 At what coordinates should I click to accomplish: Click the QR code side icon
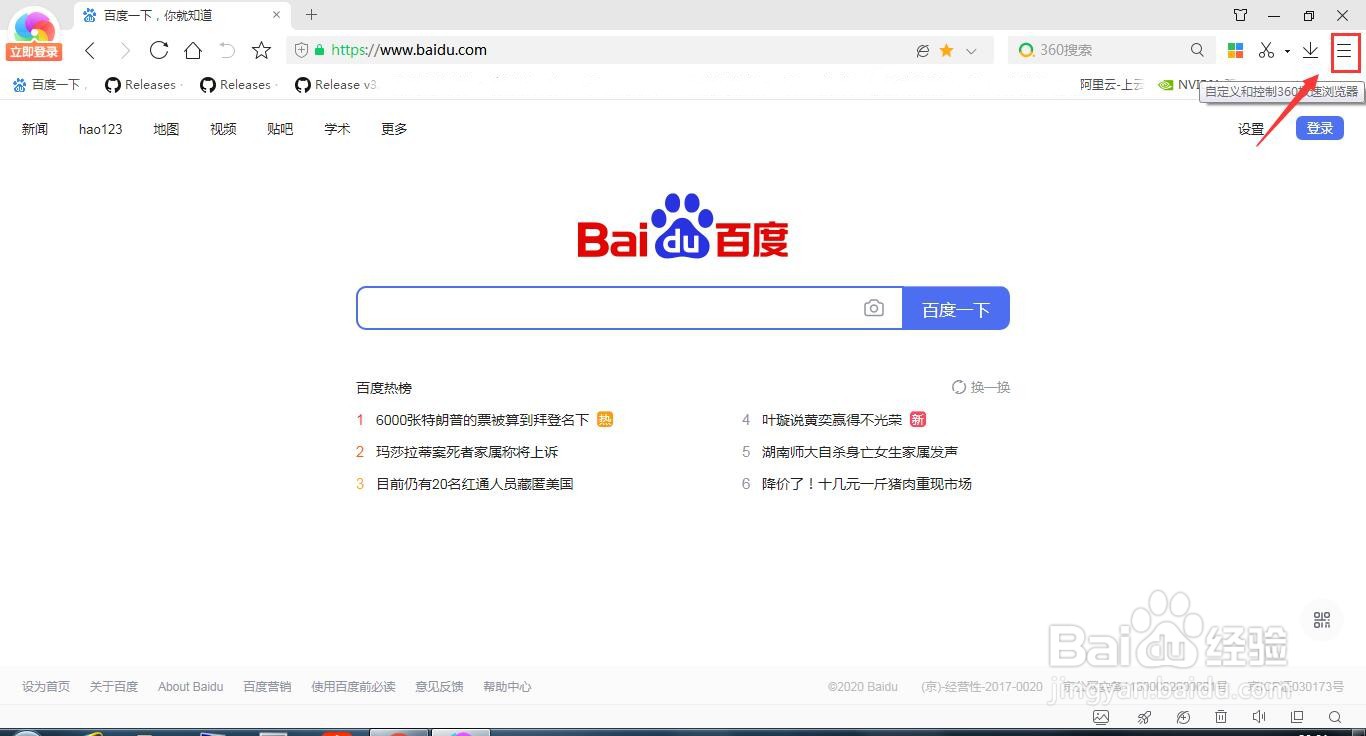click(1322, 620)
